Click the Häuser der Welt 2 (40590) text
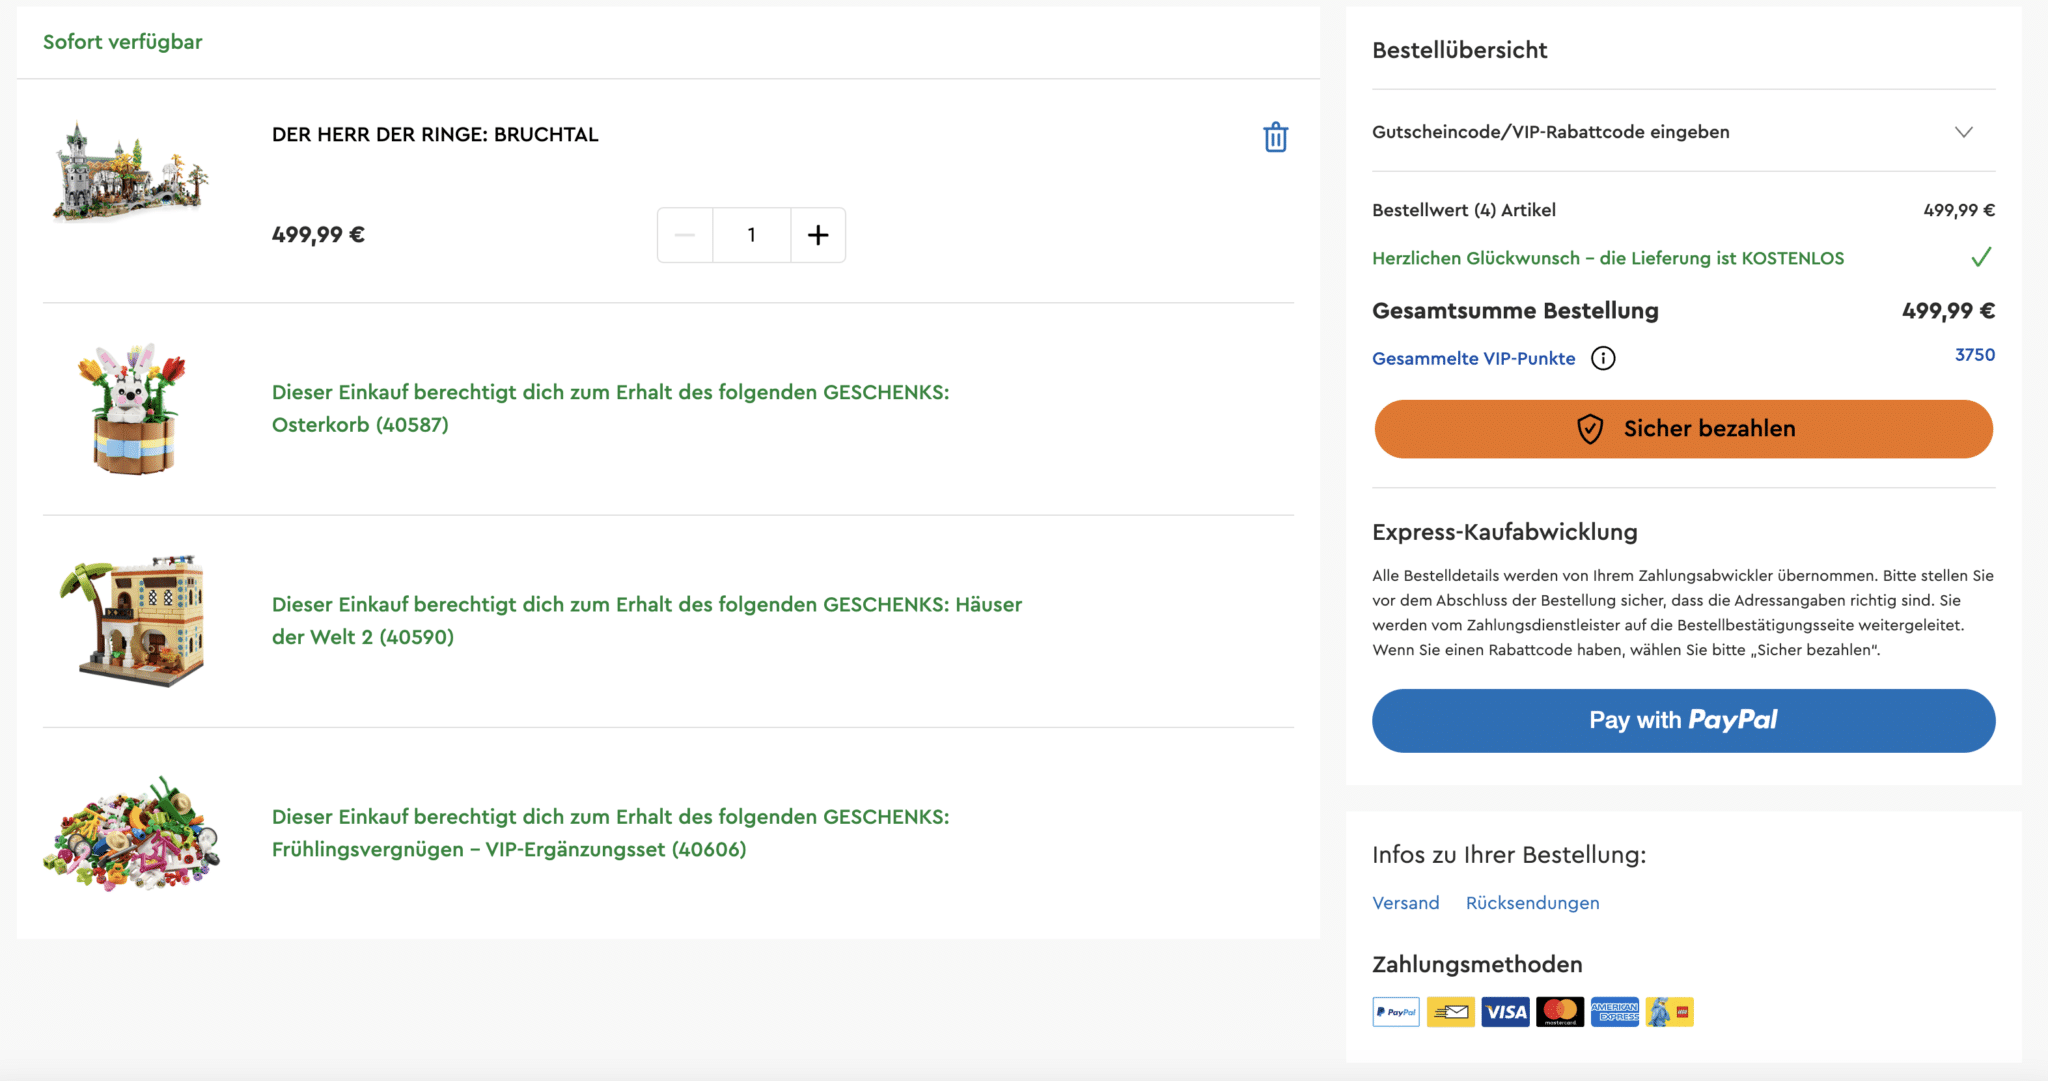The image size is (2048, 1081). (647, 621)
